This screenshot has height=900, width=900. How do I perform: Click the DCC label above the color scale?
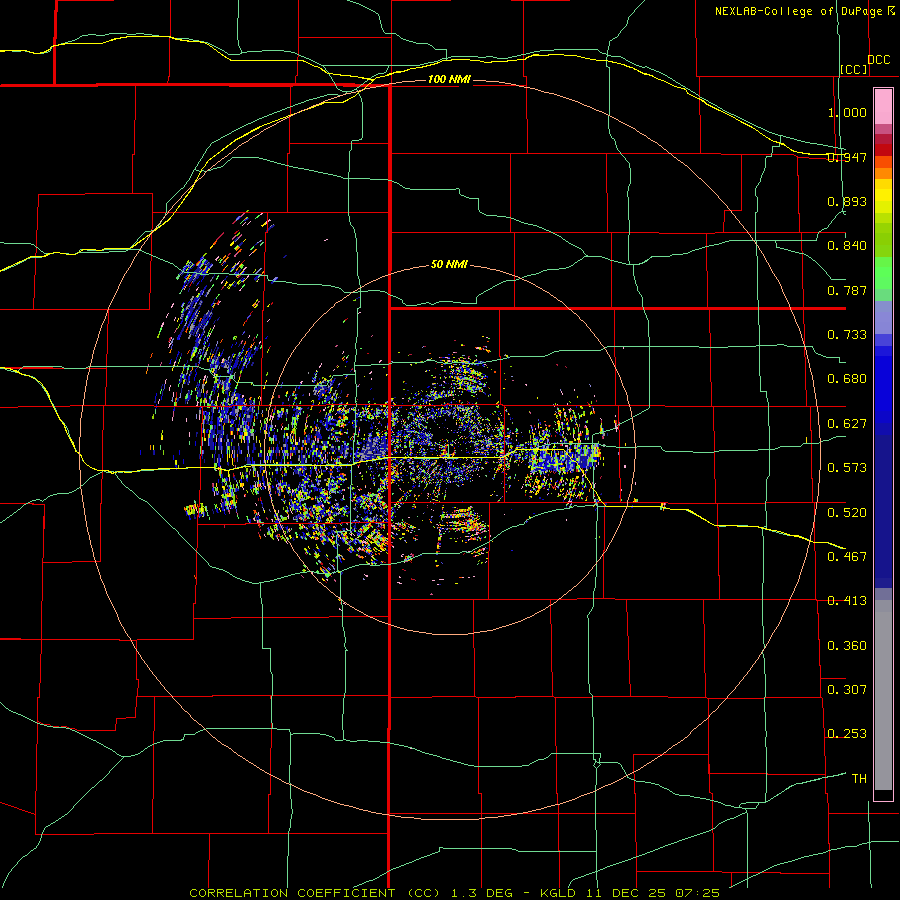point(879,60)
